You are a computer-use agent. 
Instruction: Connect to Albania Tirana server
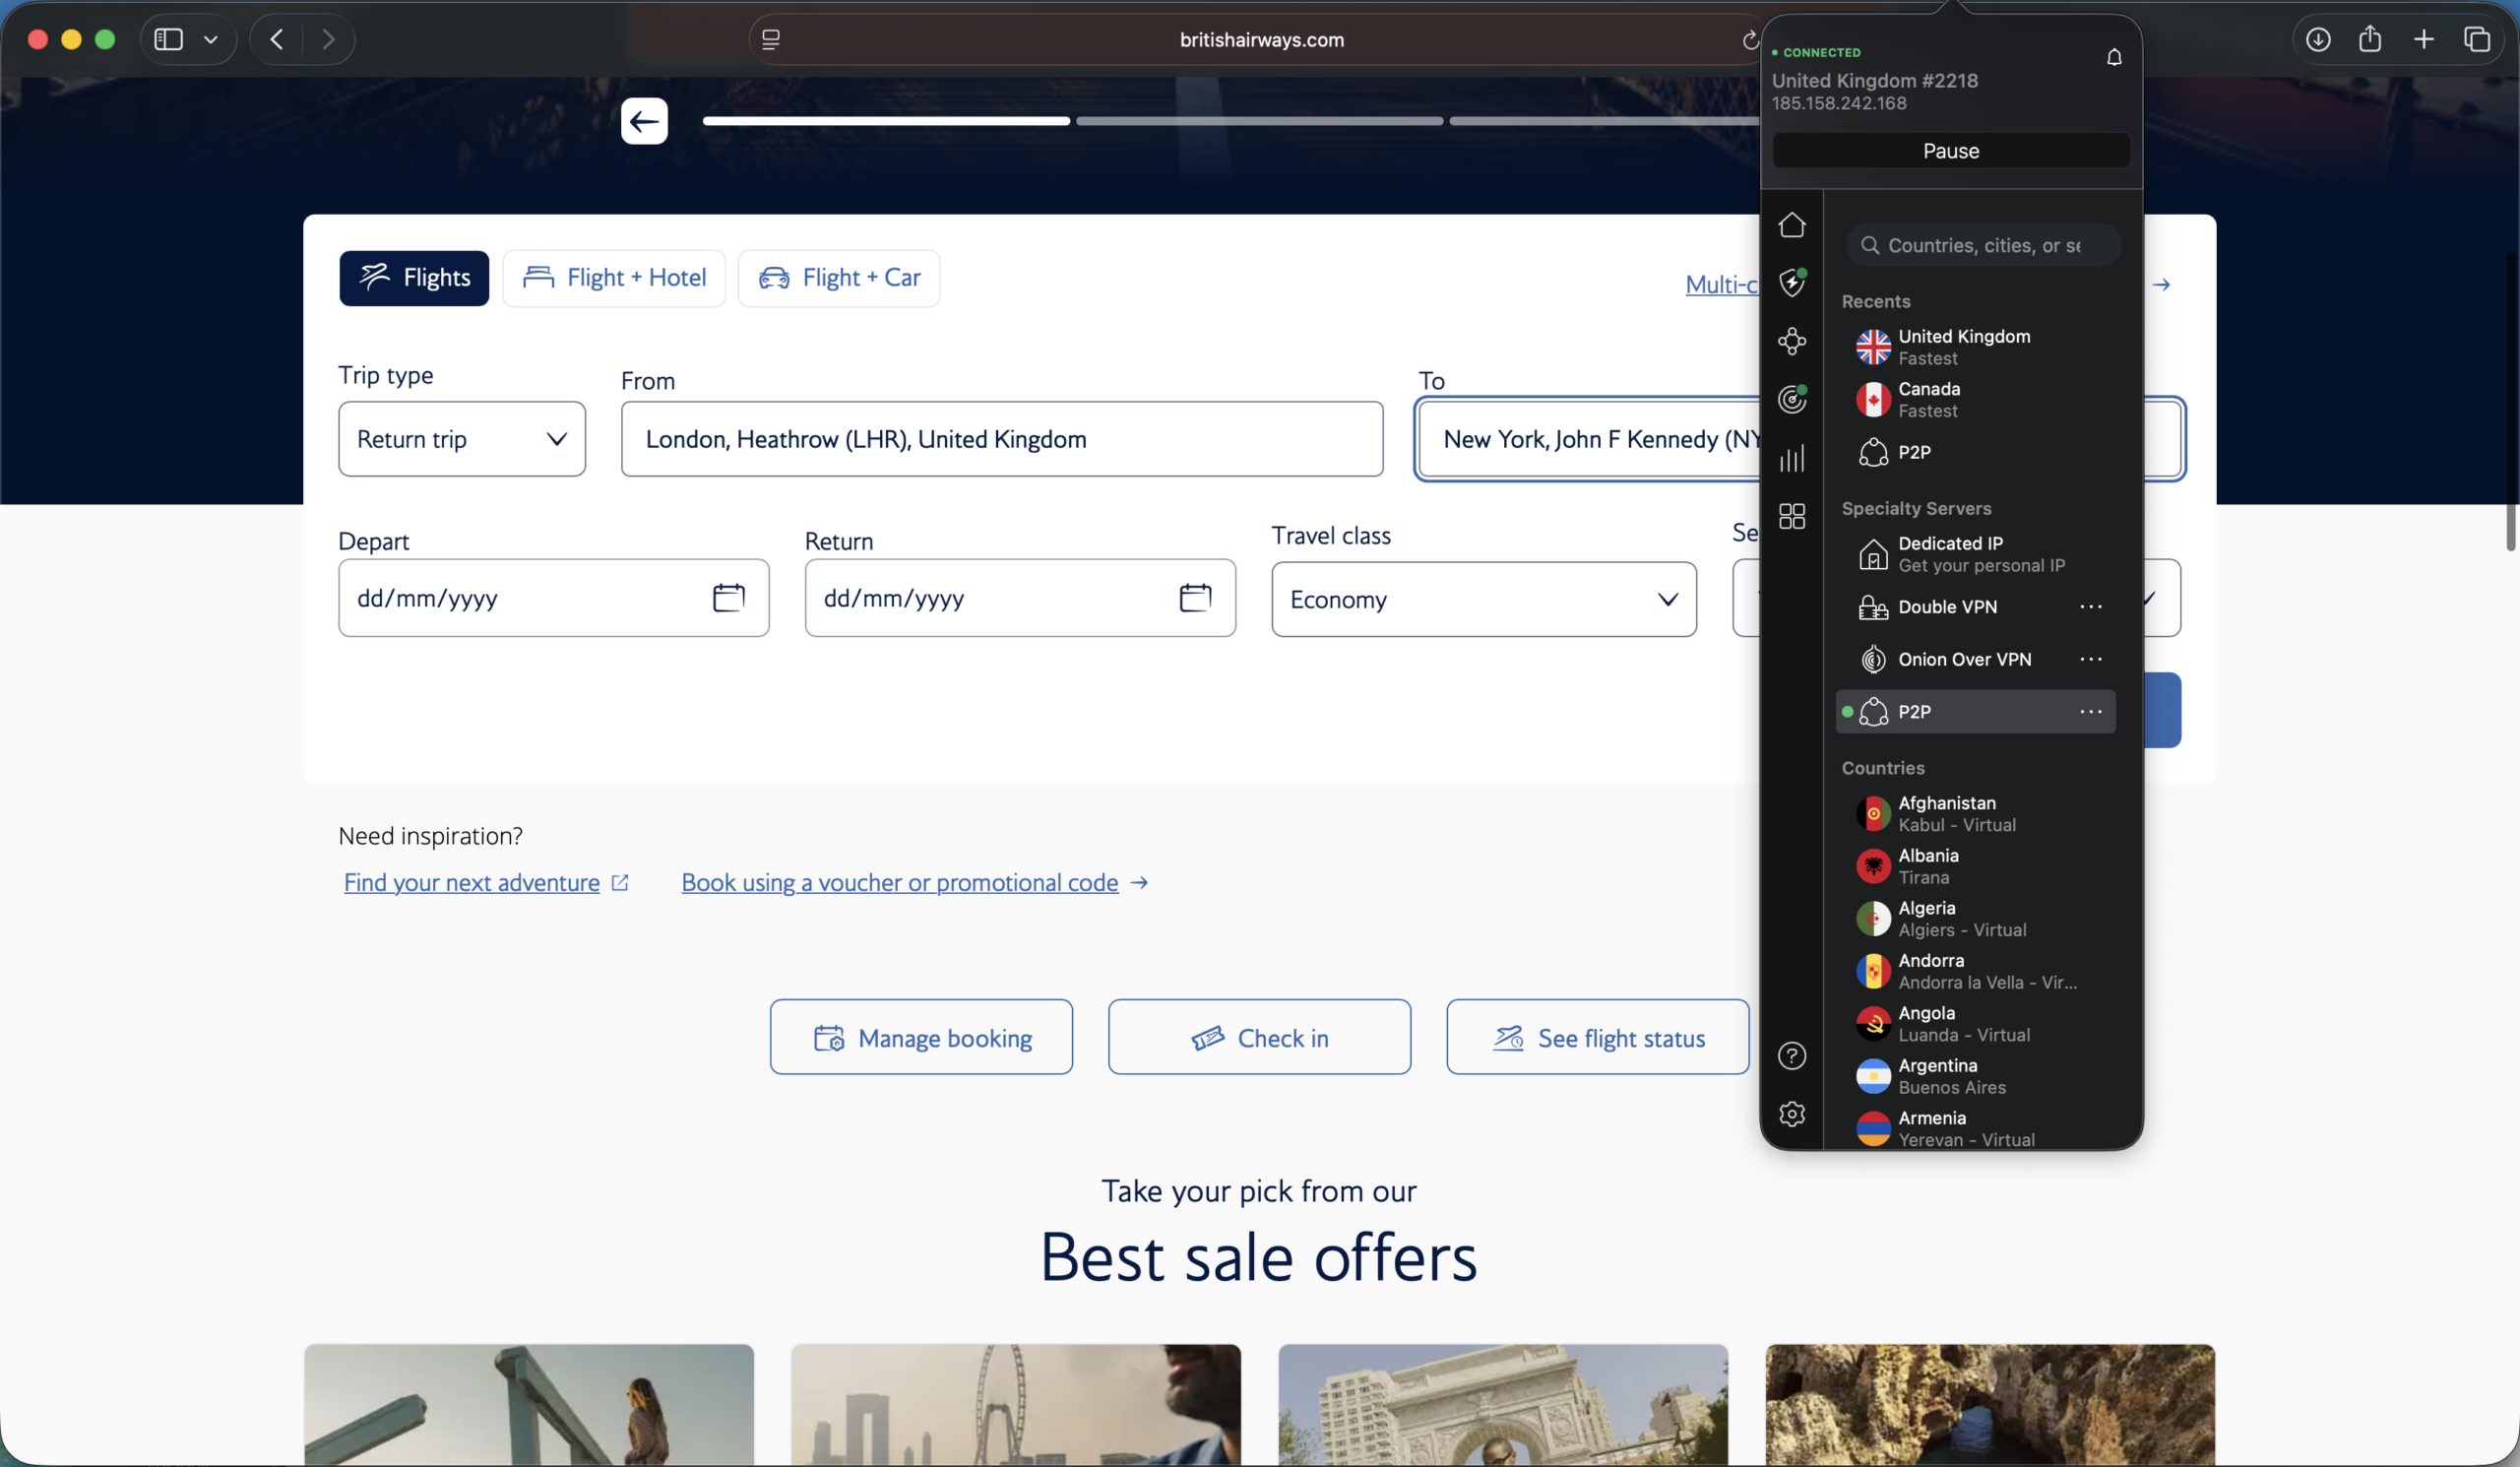point(1975,866)
